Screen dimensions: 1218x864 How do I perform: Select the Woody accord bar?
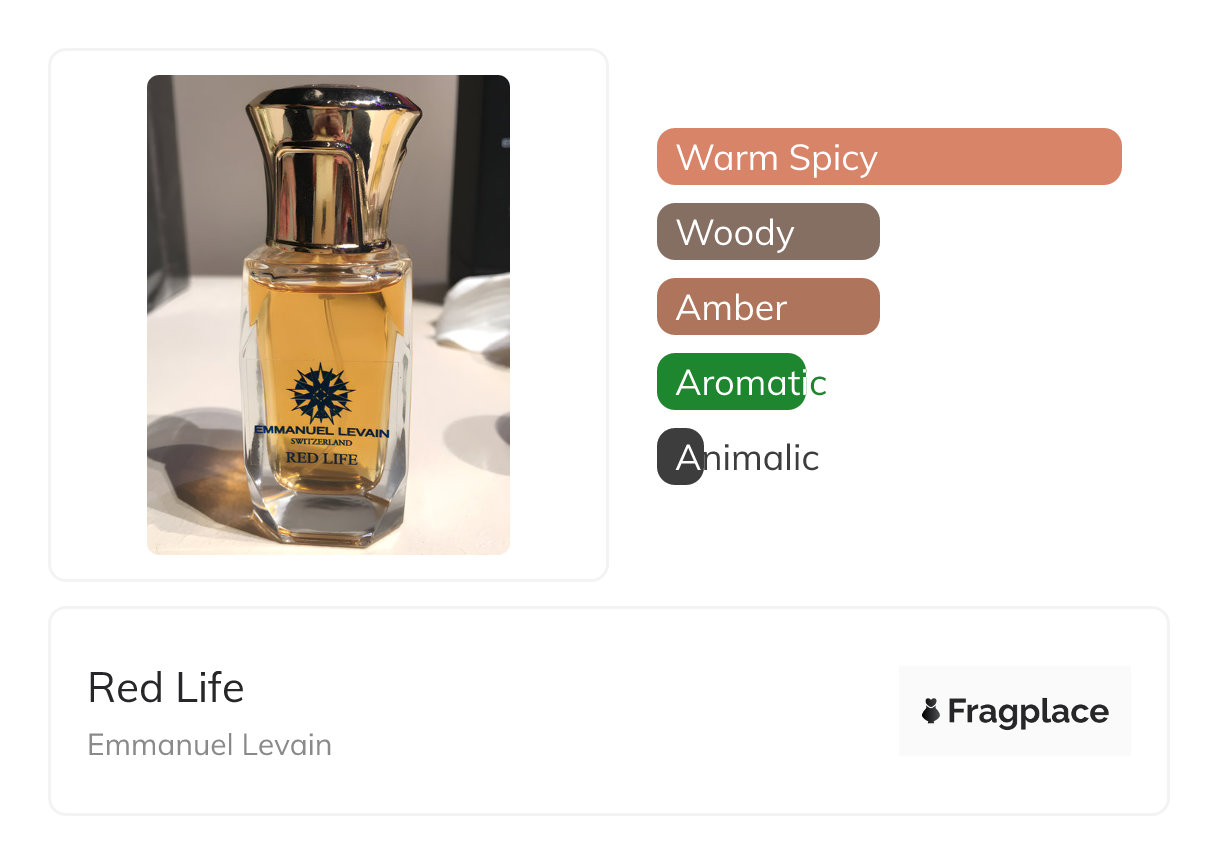click(768, 232)
